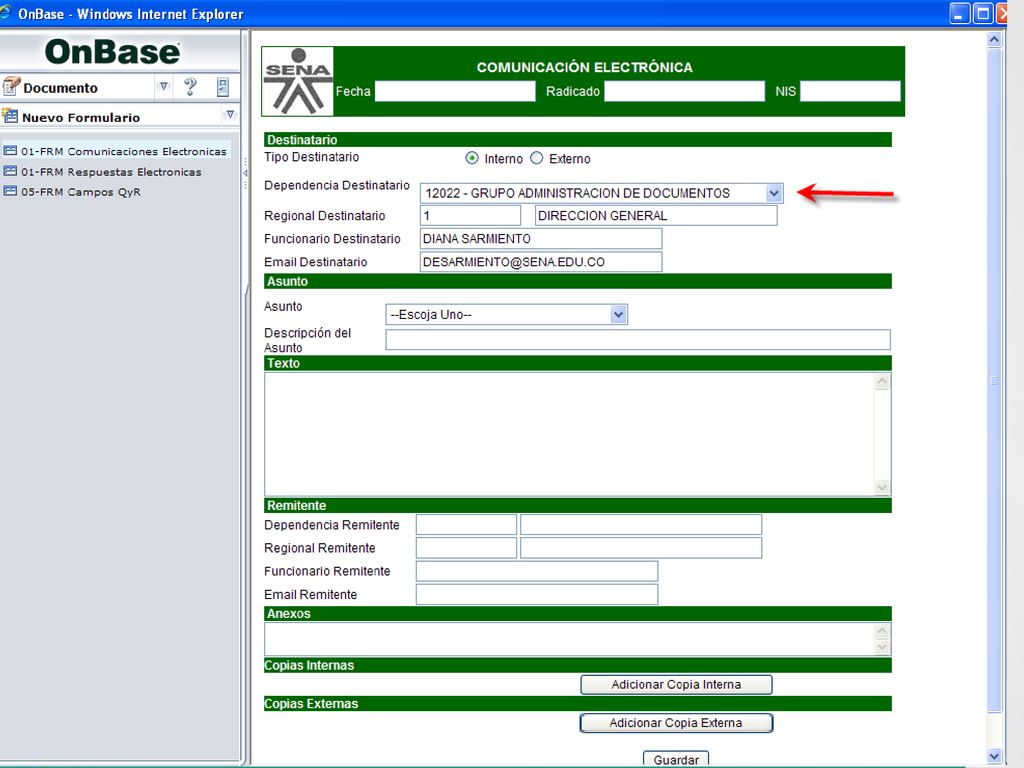The height and width of the screenshot is (768, 1024).
Task: Click form icon beside 01-FRM Comunicaciones Electronicas
Action: pos(10,151)
